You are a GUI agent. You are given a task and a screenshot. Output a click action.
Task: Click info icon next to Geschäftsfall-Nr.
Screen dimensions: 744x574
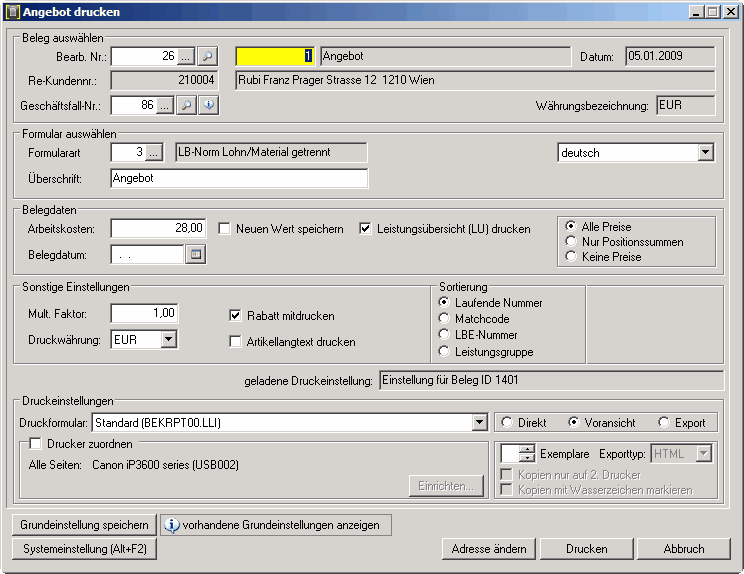pyautogui.click(x=209, y=105)
